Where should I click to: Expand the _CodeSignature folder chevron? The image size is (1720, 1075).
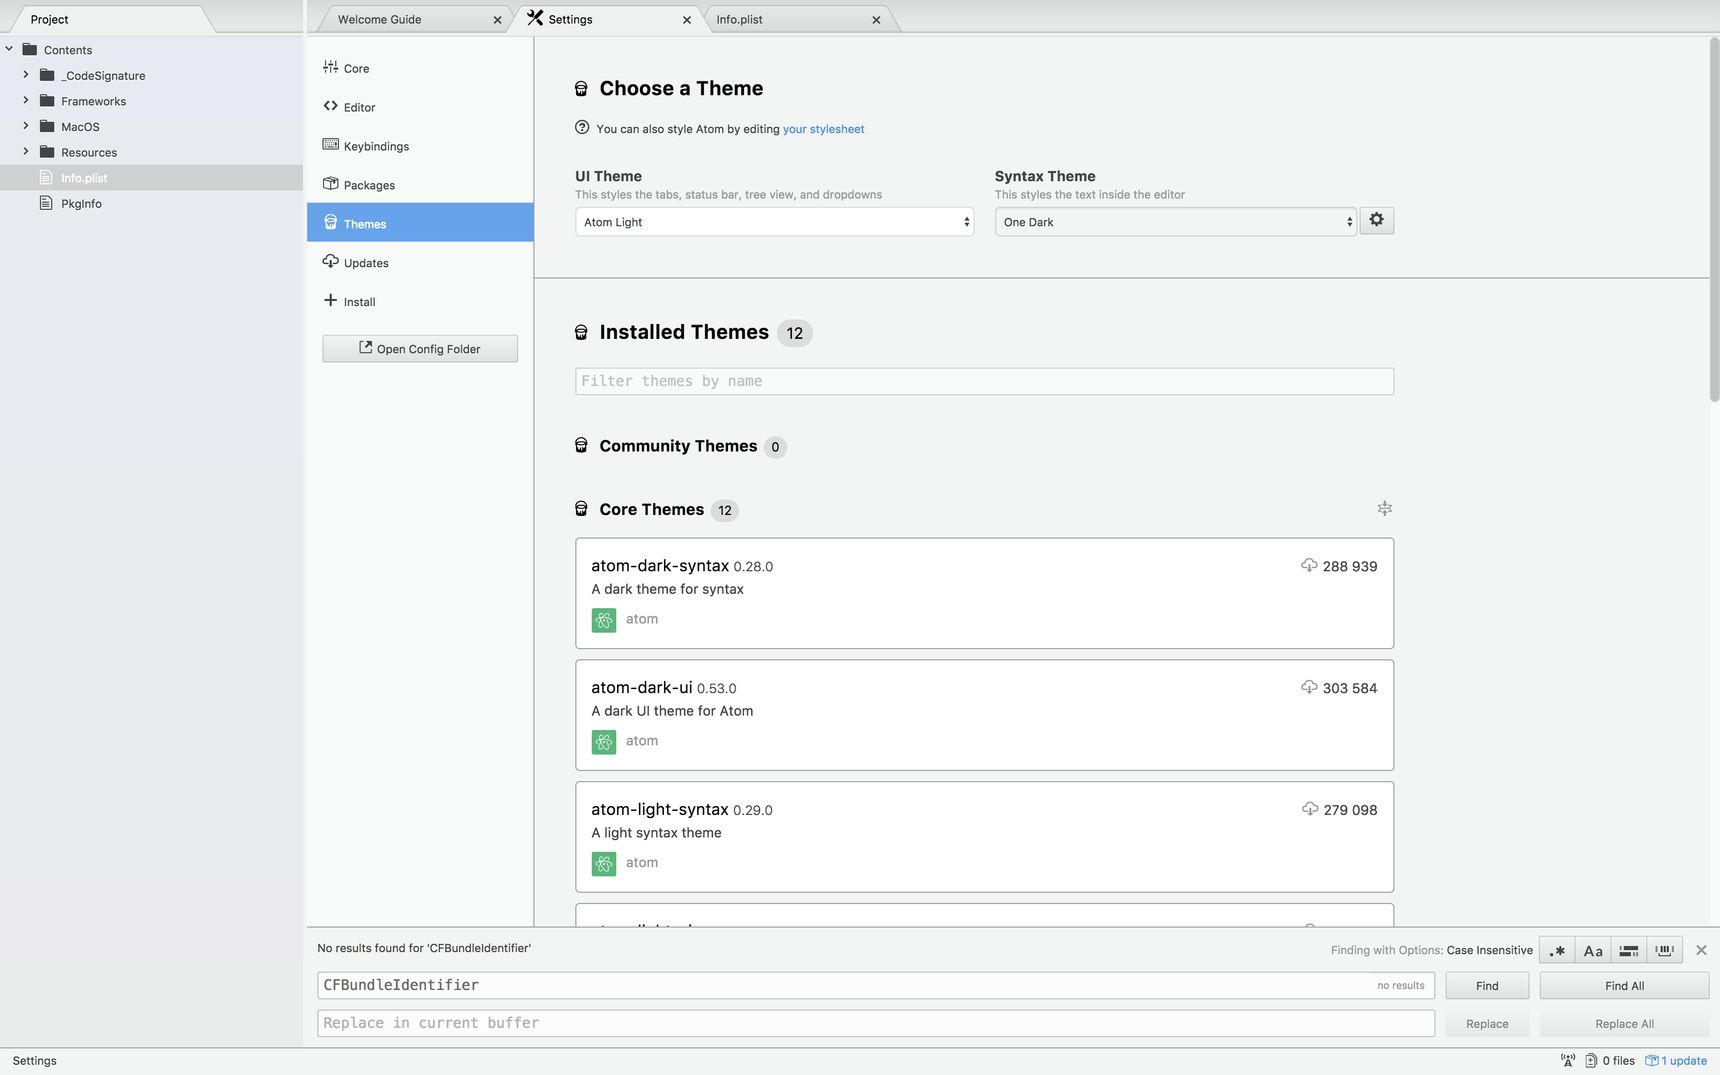(x=26, y=74)
